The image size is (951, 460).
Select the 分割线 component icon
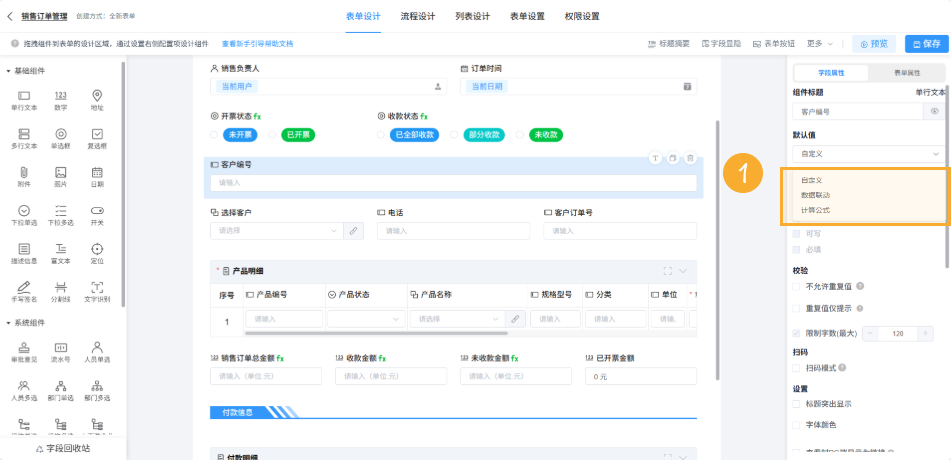[x=61, y=287]
